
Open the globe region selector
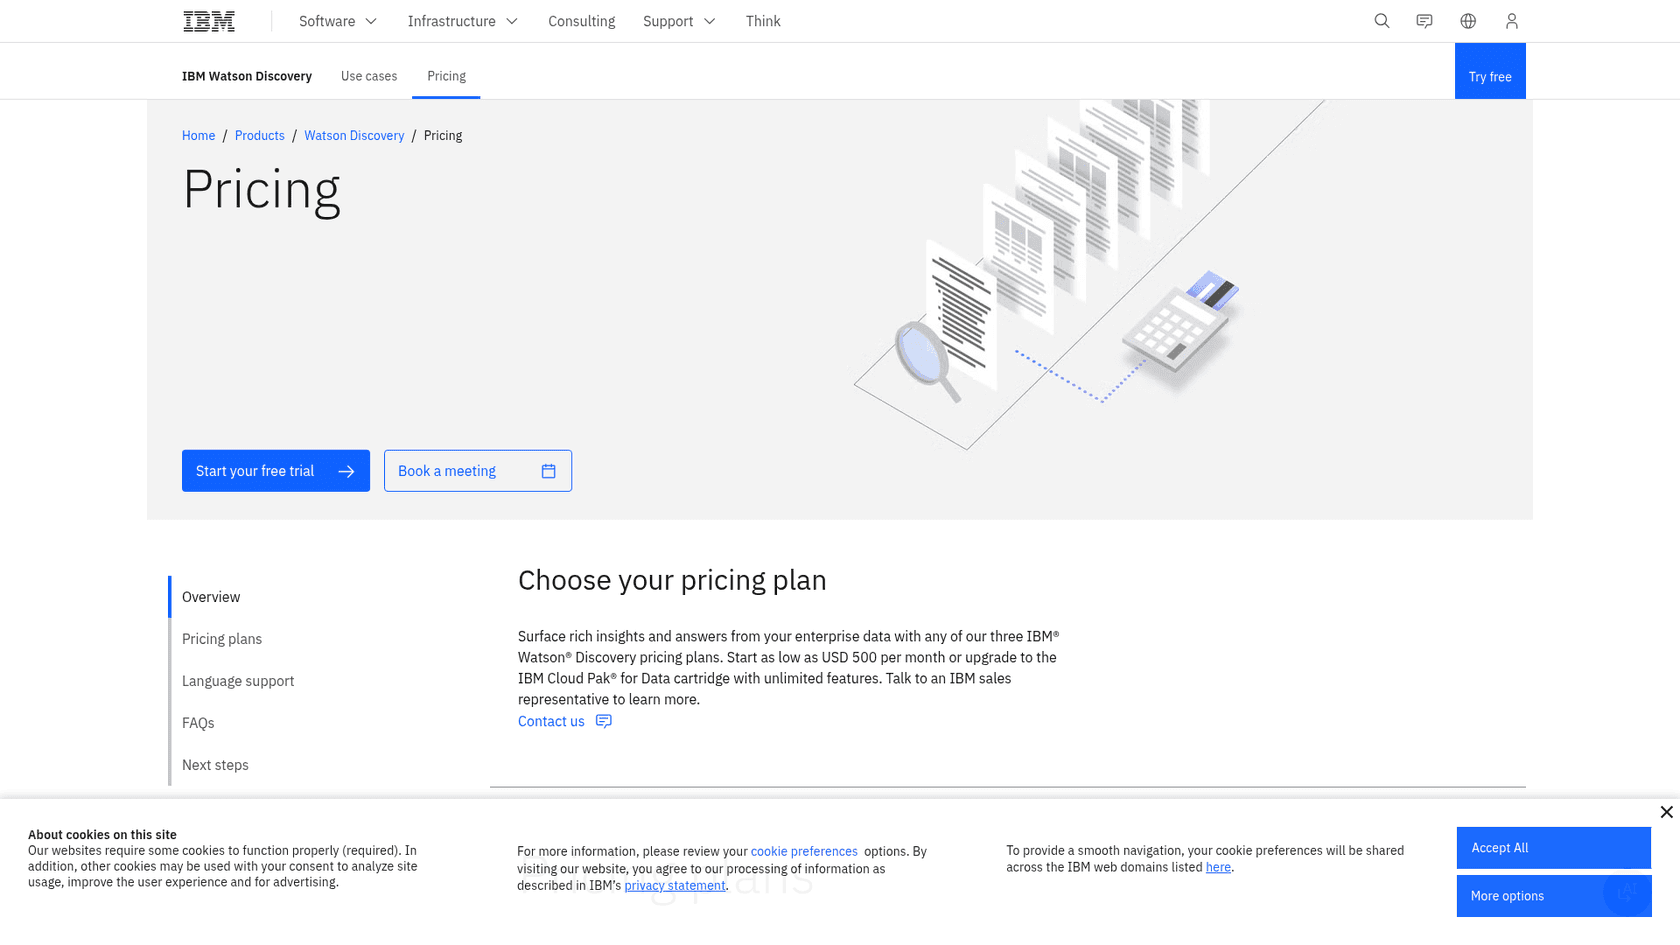point(1468,21)
